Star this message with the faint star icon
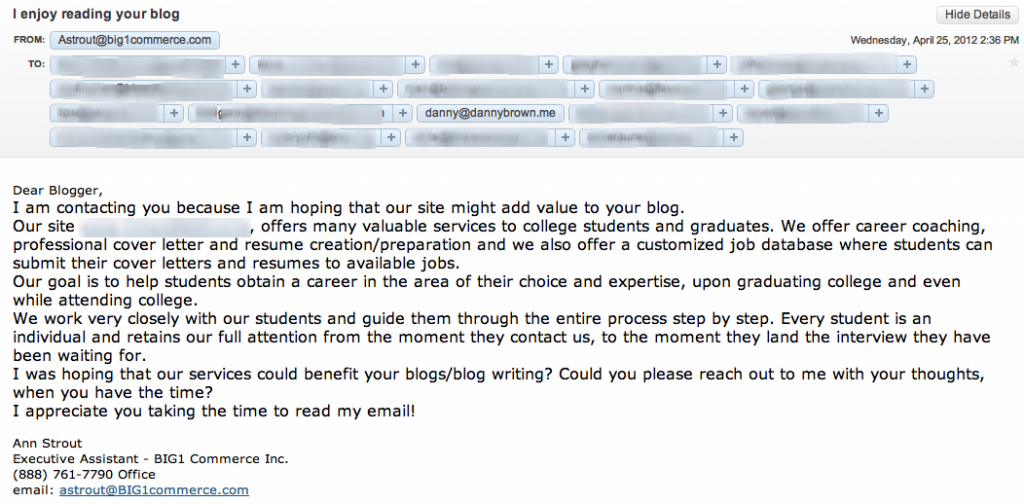 pos(1014,63)
